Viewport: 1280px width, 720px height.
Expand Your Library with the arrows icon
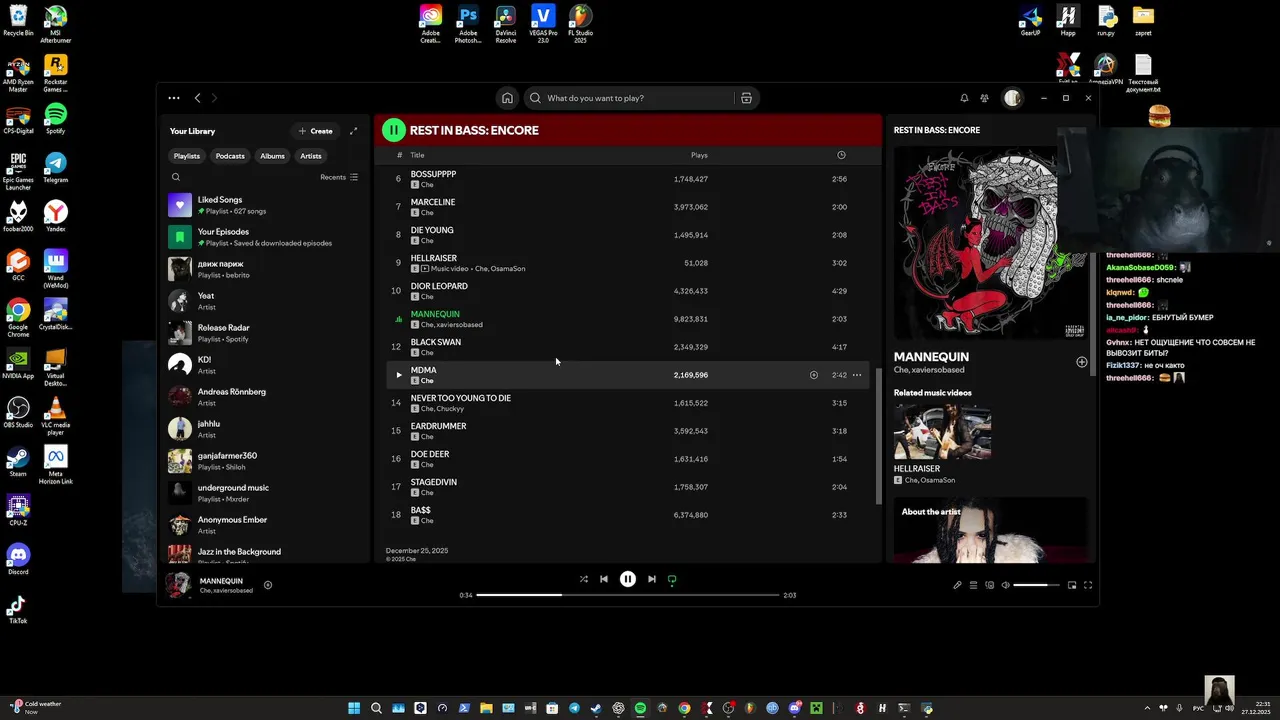[x=353, y=131]
